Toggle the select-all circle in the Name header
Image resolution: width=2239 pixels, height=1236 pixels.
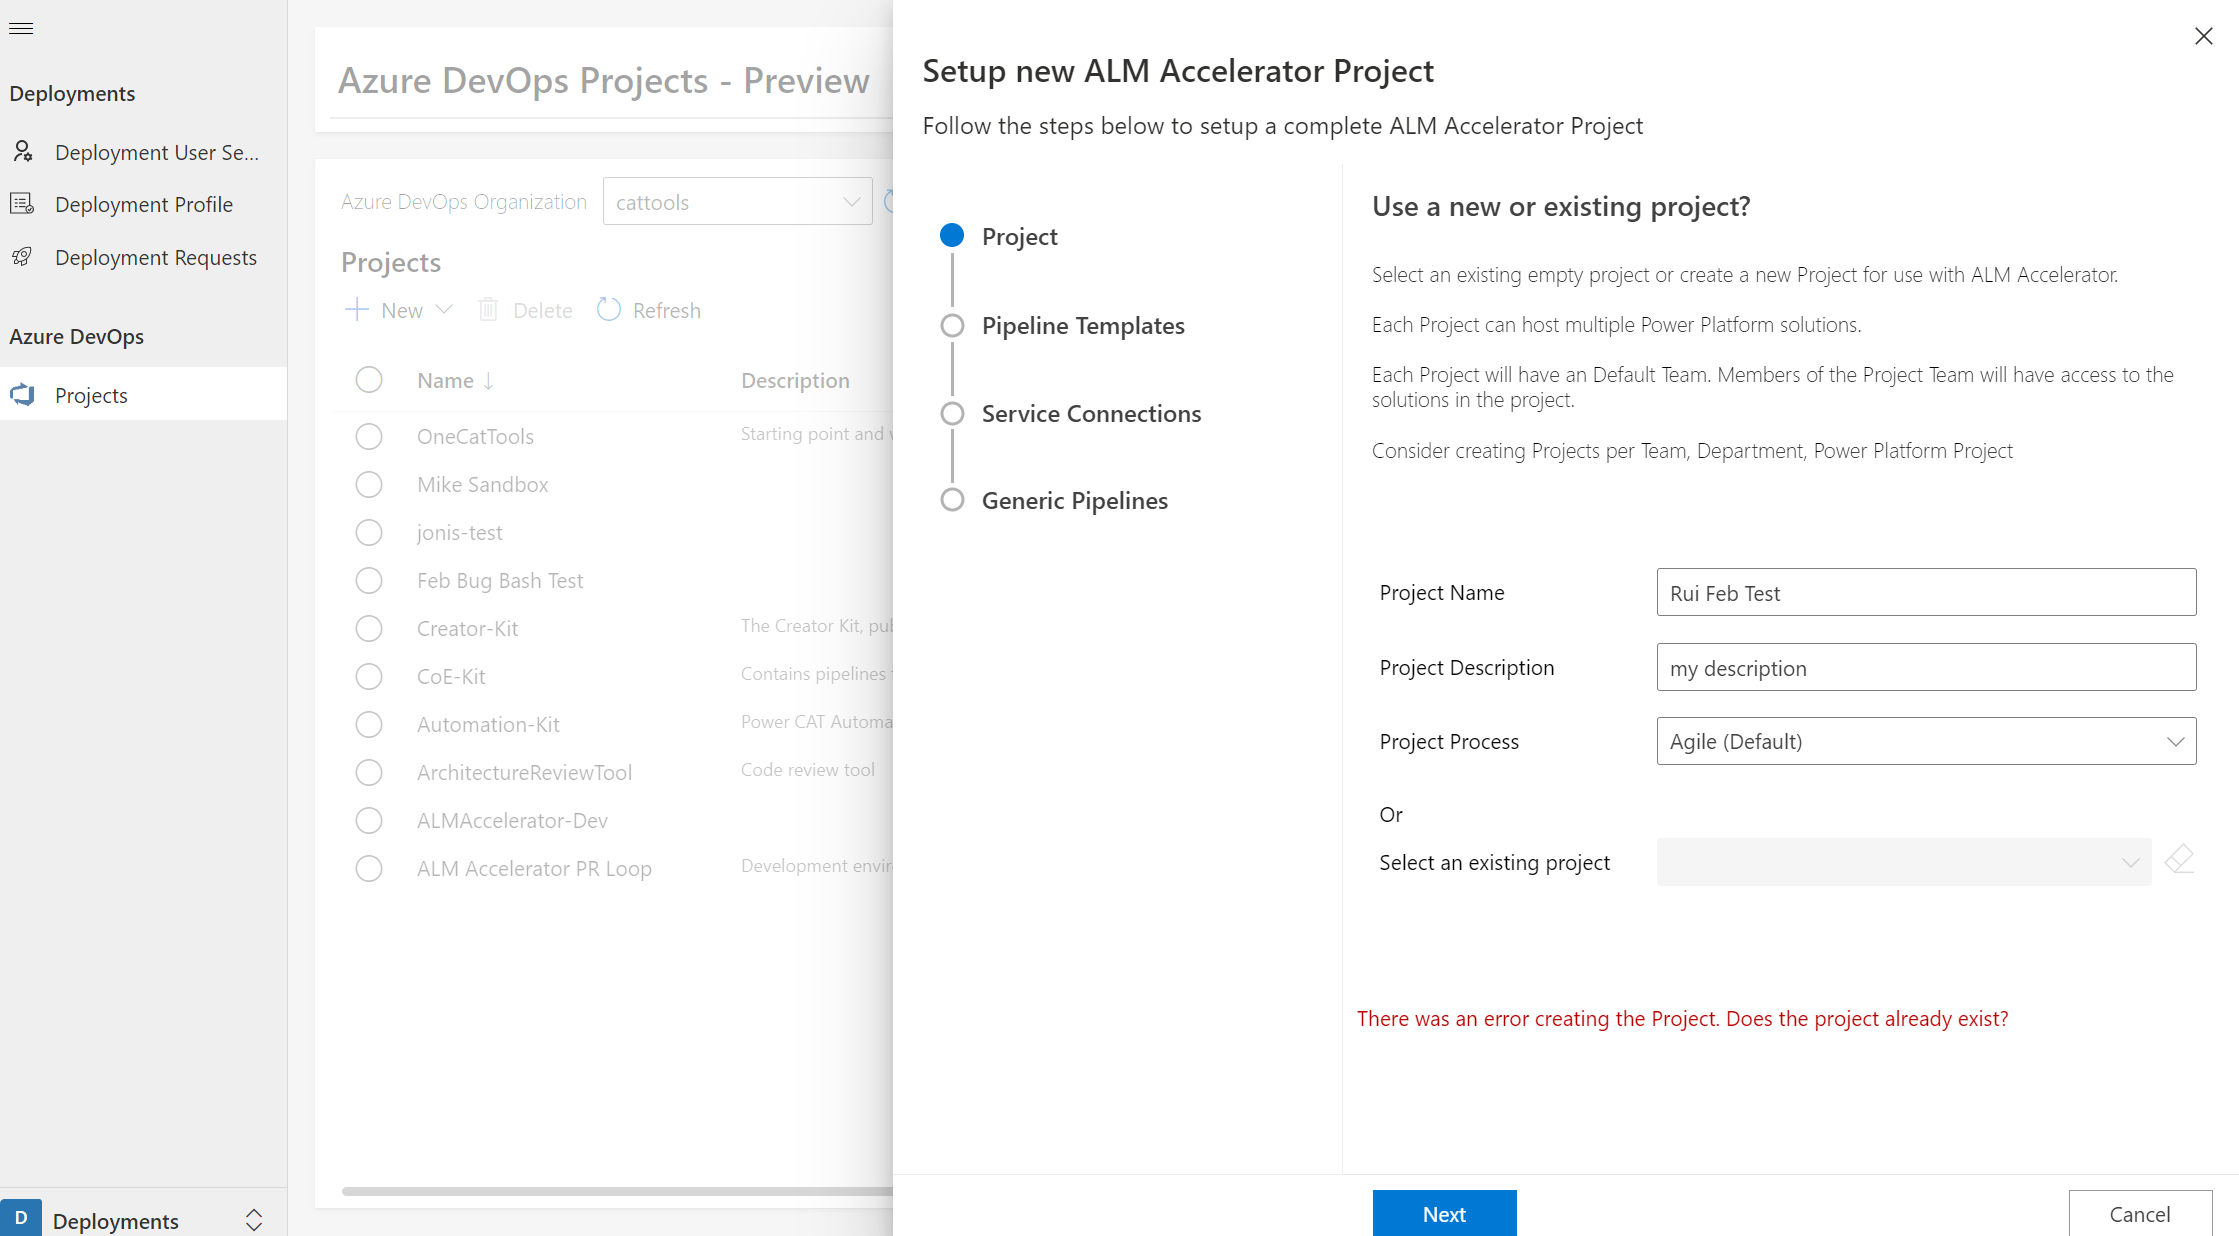[369, 380]
